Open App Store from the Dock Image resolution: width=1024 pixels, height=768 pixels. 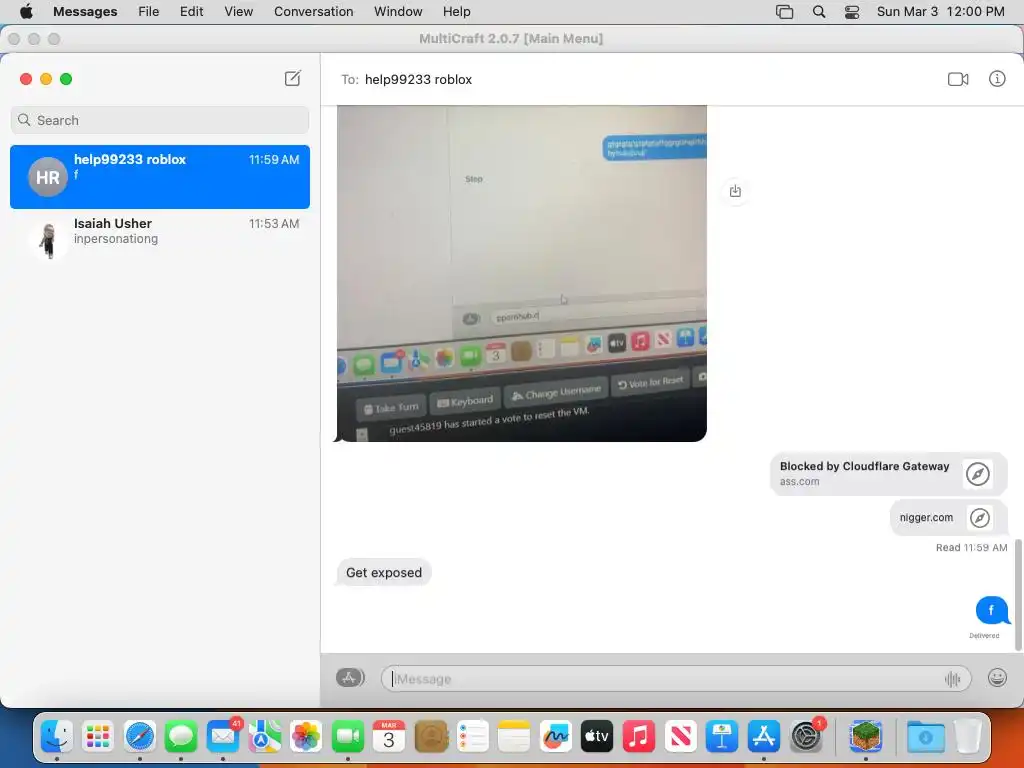pos(763,737)
